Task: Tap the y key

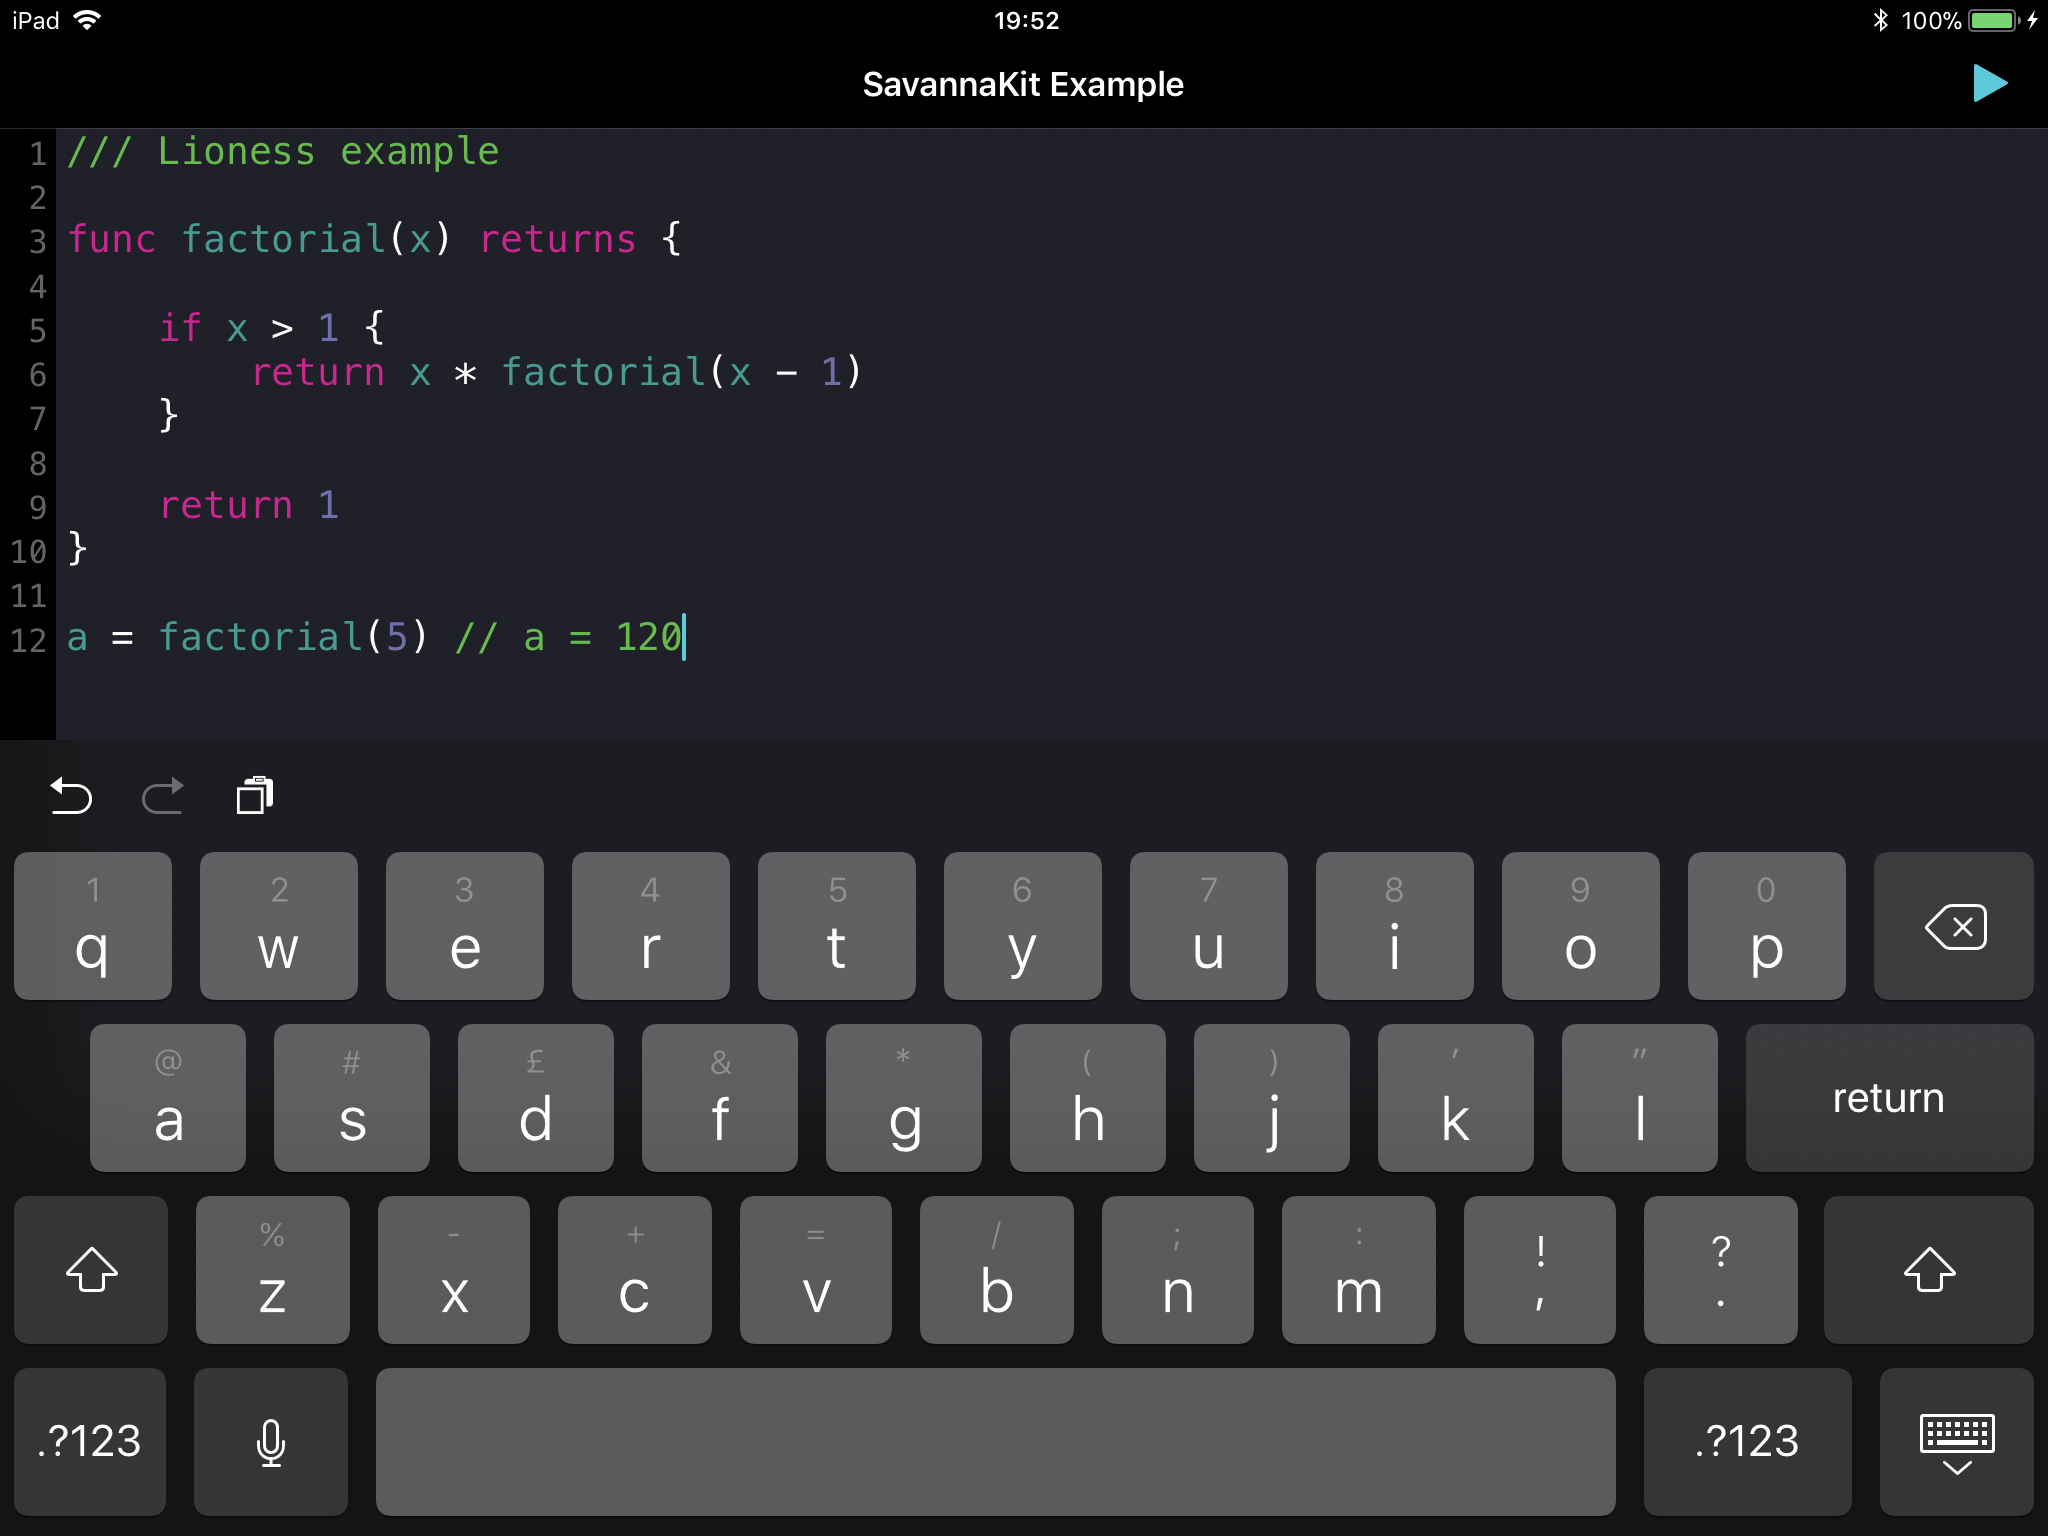Action: point(1023,926)
